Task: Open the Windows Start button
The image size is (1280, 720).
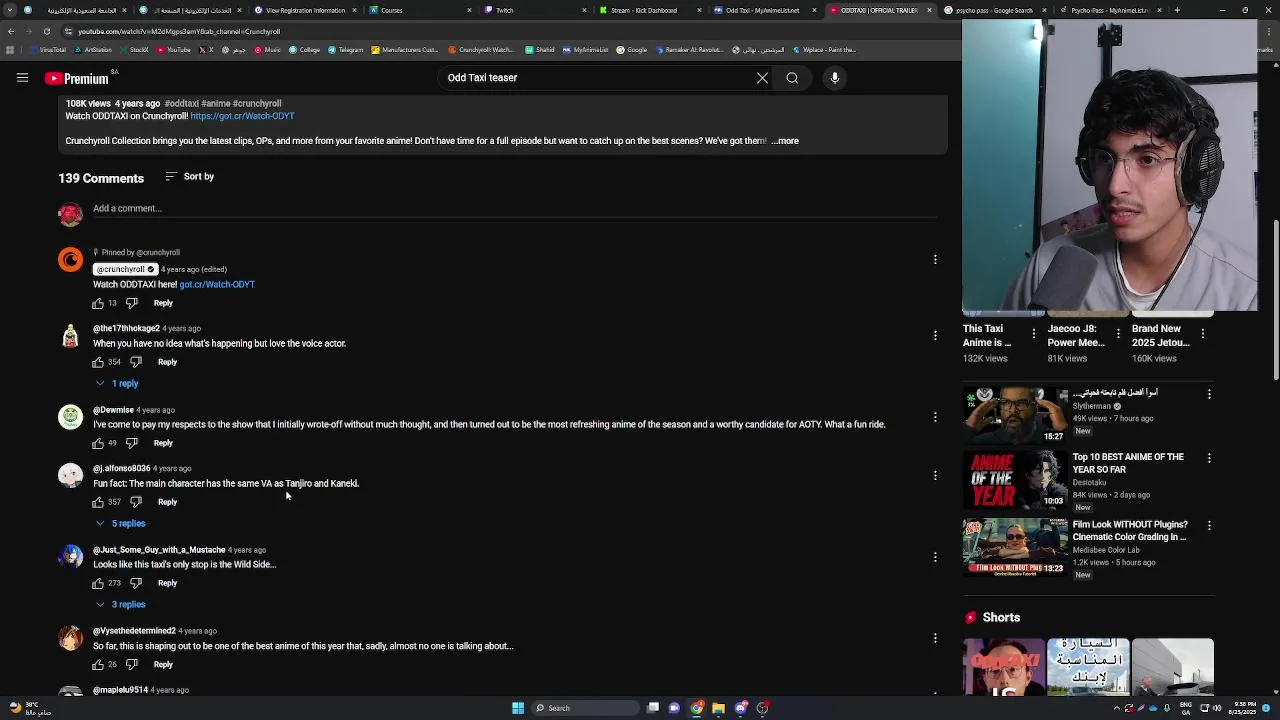Action: tap(518, 708)
